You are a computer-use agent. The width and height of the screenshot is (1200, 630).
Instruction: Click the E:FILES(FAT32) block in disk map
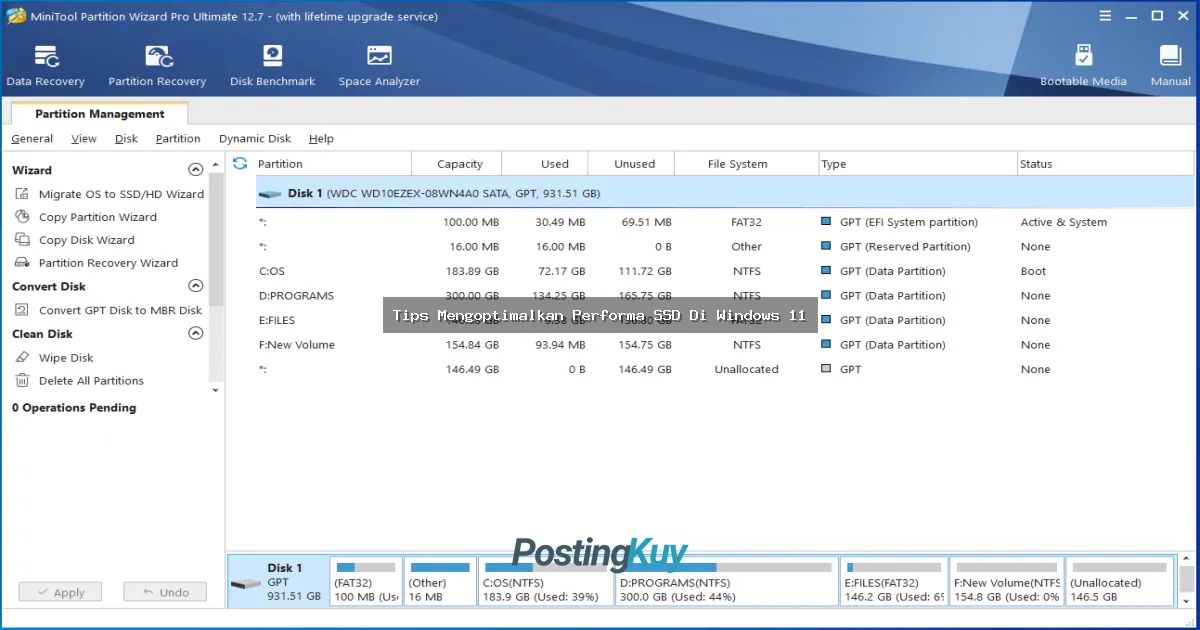(894, 581)
